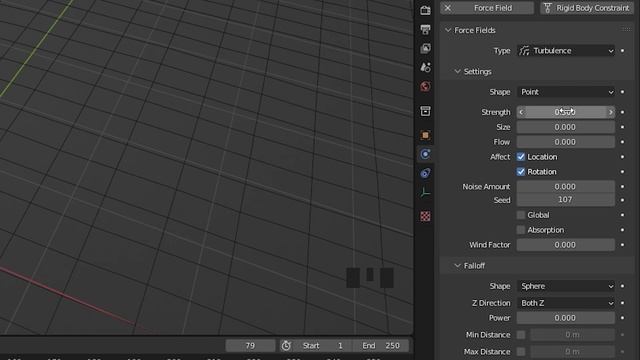Open the Scene properties icon
This screenshot has height=360, width=640.
click(425, 67)
